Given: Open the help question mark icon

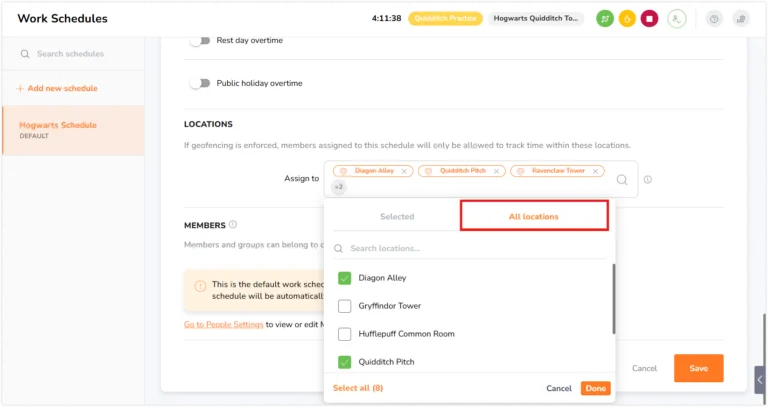Looking at the screenshot, I should point(714,19).
